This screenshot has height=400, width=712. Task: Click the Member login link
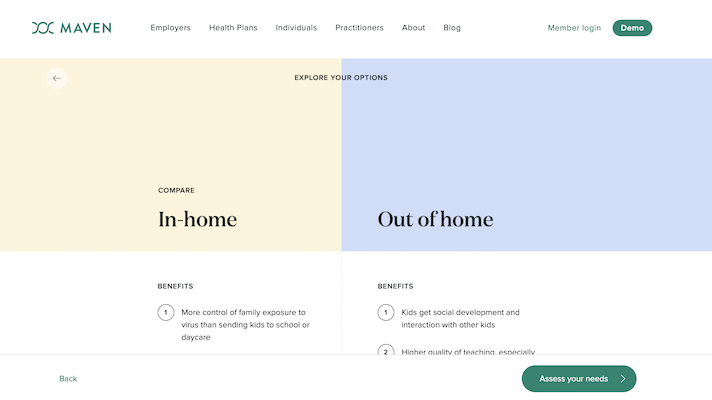pyautogui.click(x=574, y=28)
